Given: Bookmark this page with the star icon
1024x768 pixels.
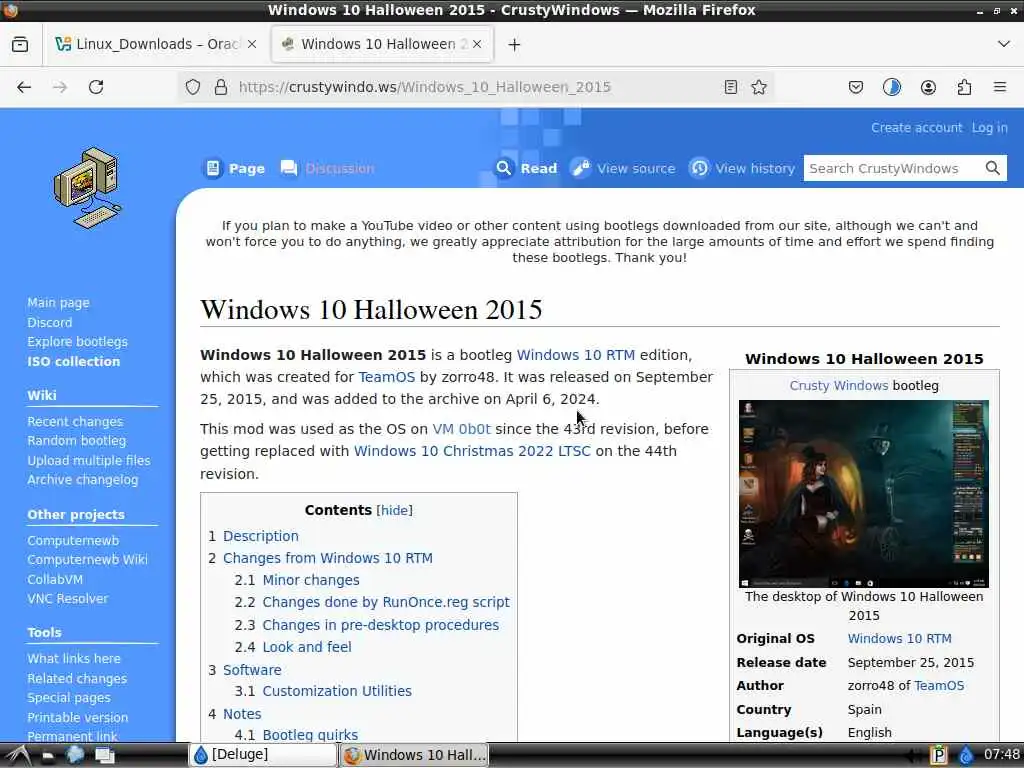Looking at the screenshot, I should [x=759, y=87].
